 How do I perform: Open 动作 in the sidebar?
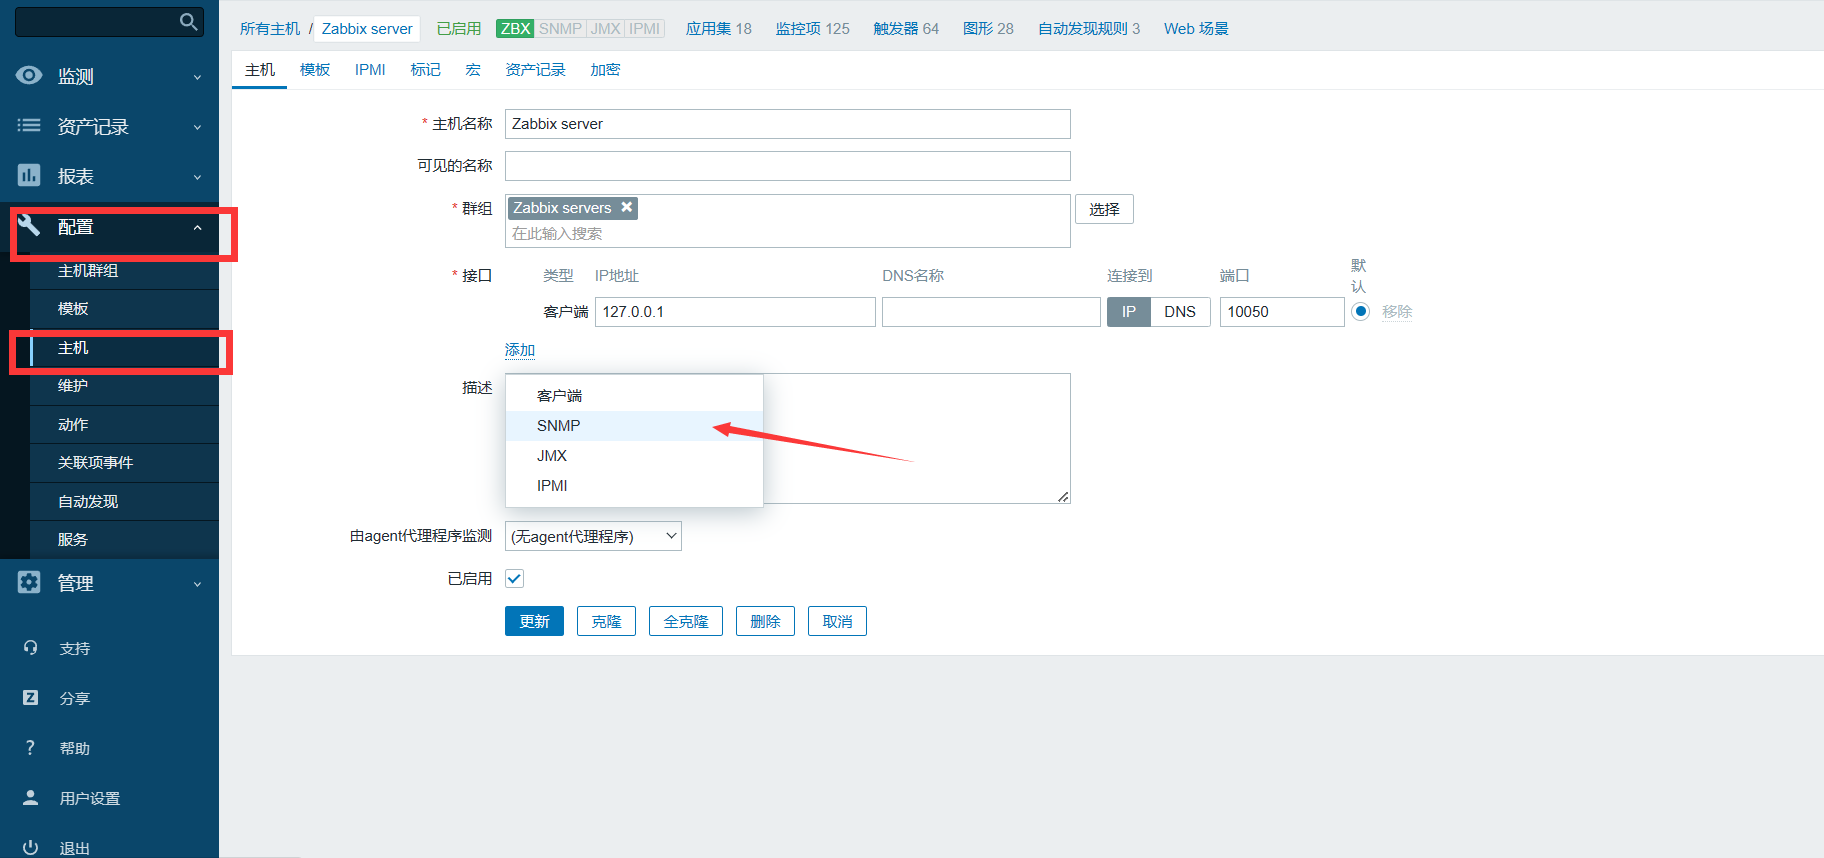click(125, 425)
